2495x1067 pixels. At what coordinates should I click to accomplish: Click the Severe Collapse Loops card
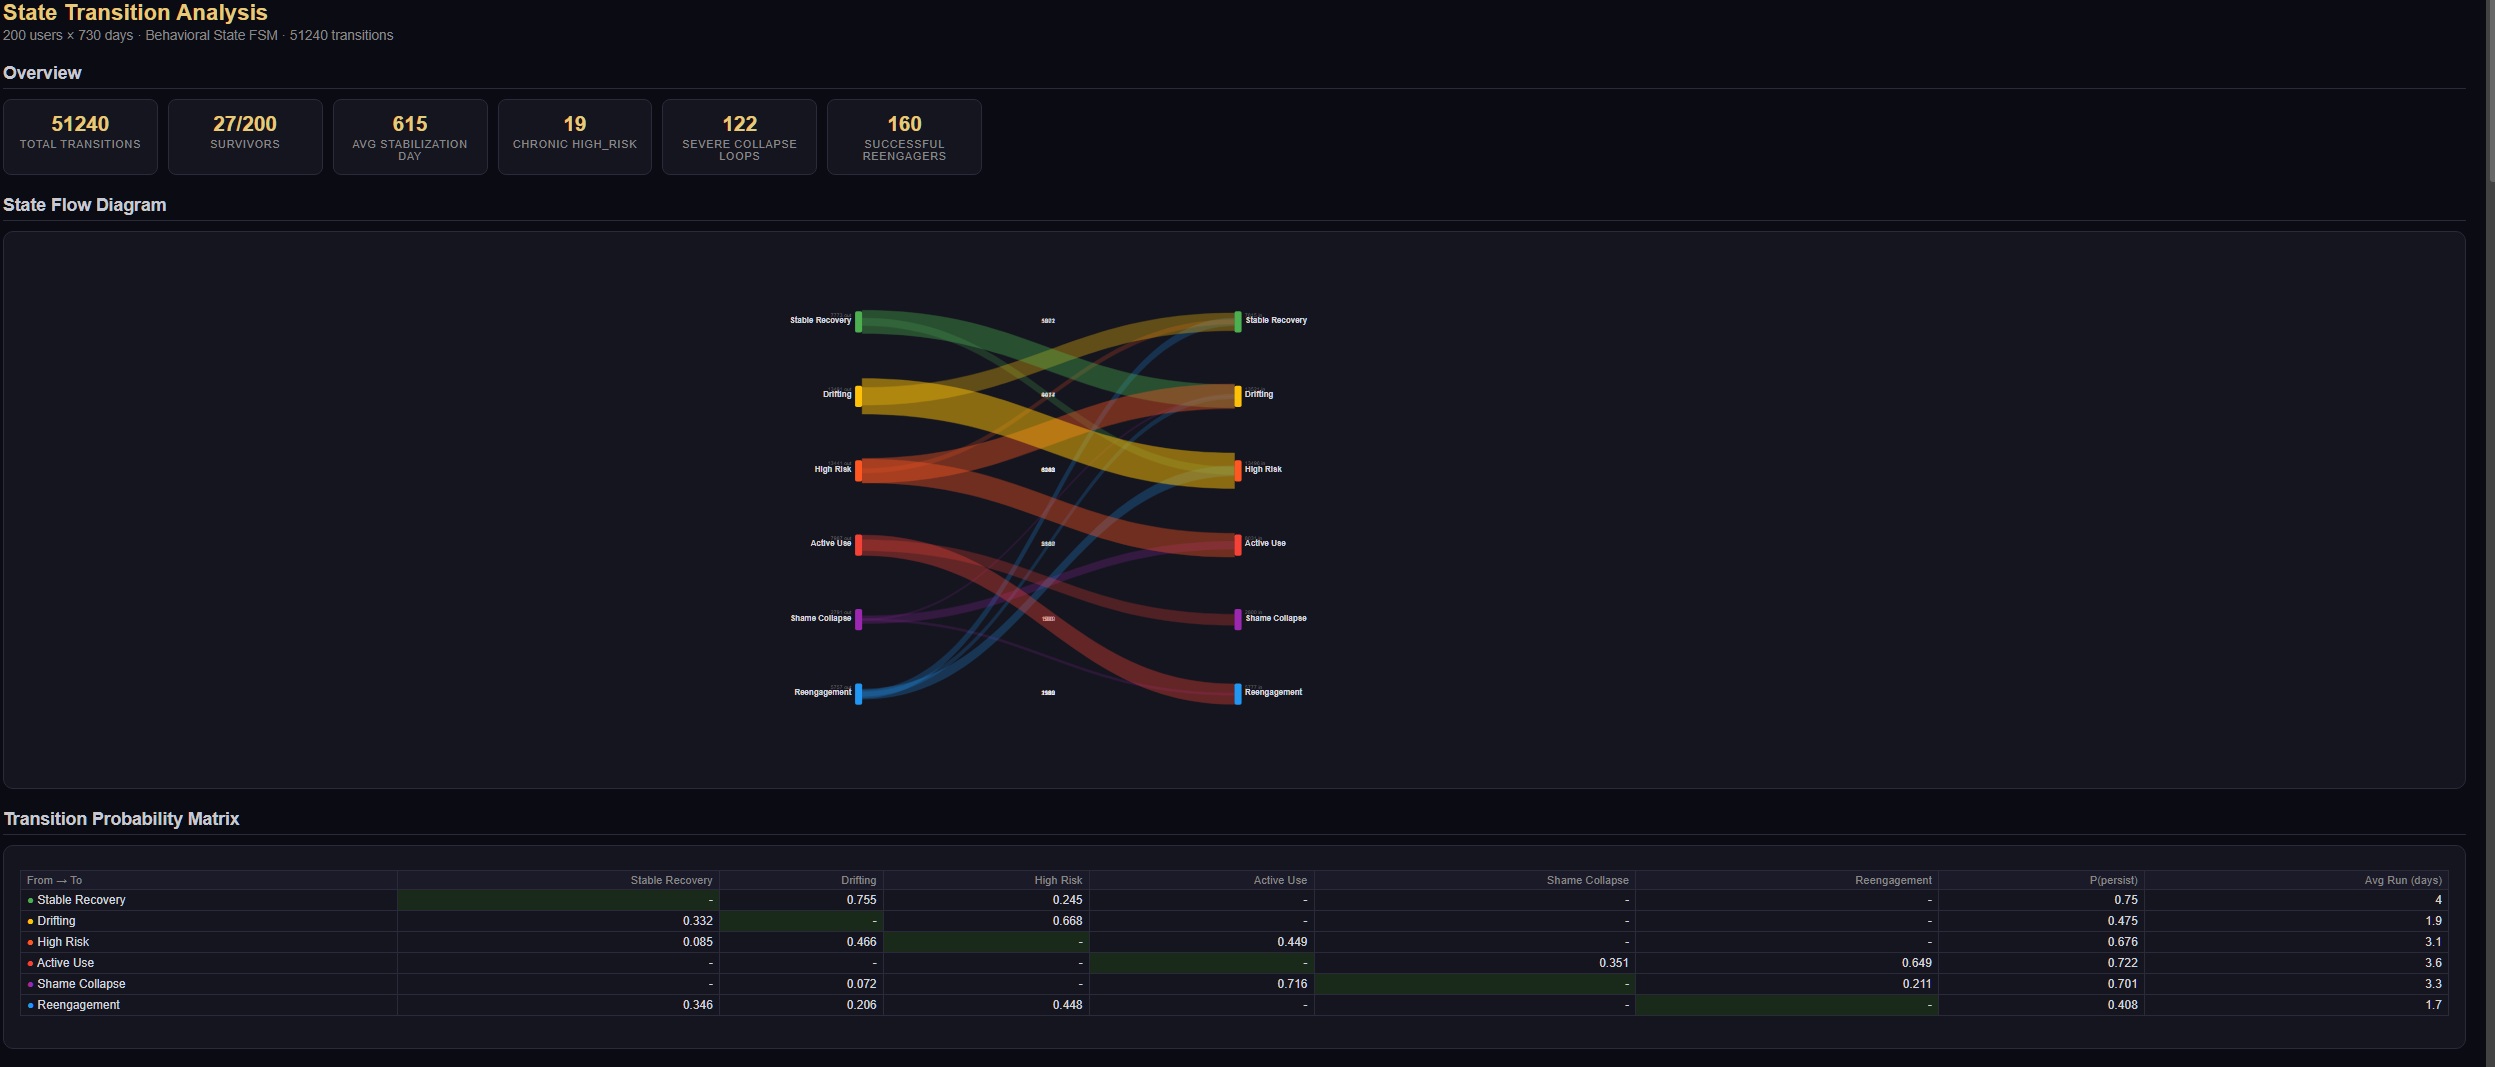click(739, 137)
